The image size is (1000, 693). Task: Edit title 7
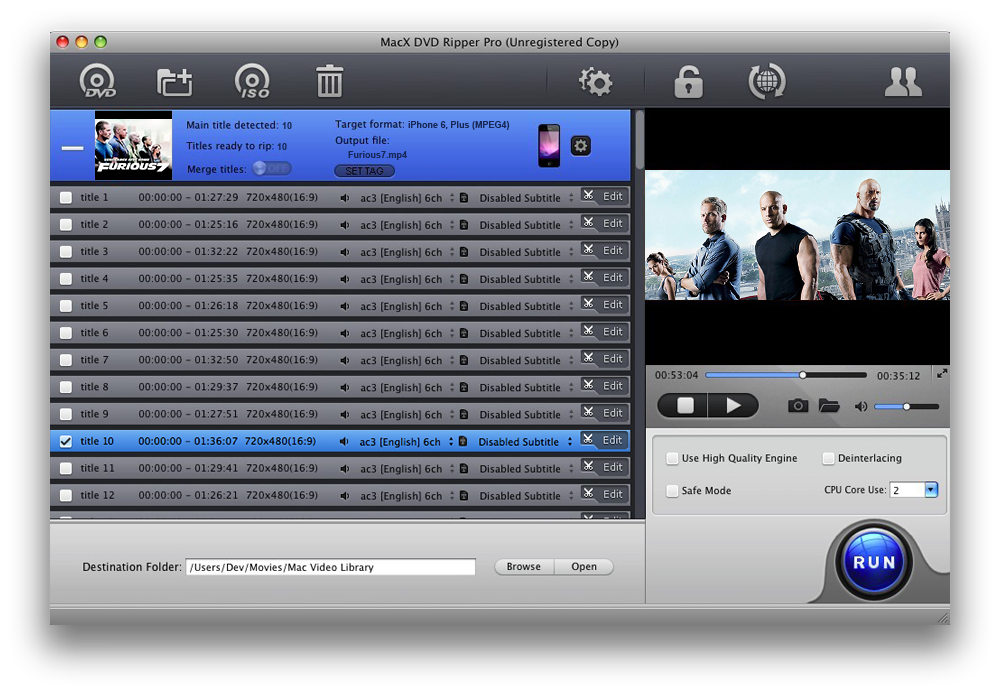[613, 358]
